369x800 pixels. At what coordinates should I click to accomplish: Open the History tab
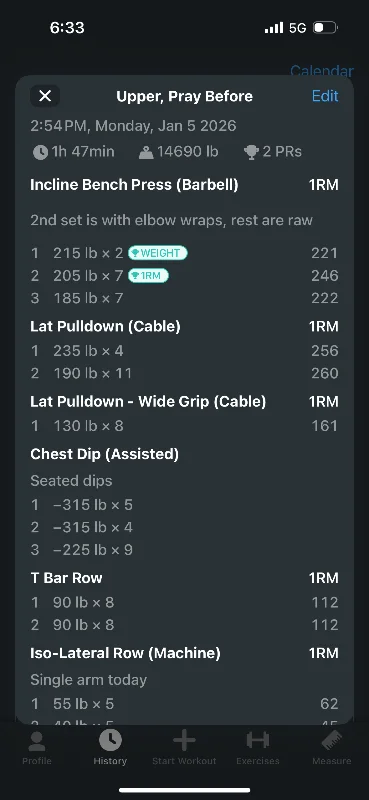click(110, 747)
